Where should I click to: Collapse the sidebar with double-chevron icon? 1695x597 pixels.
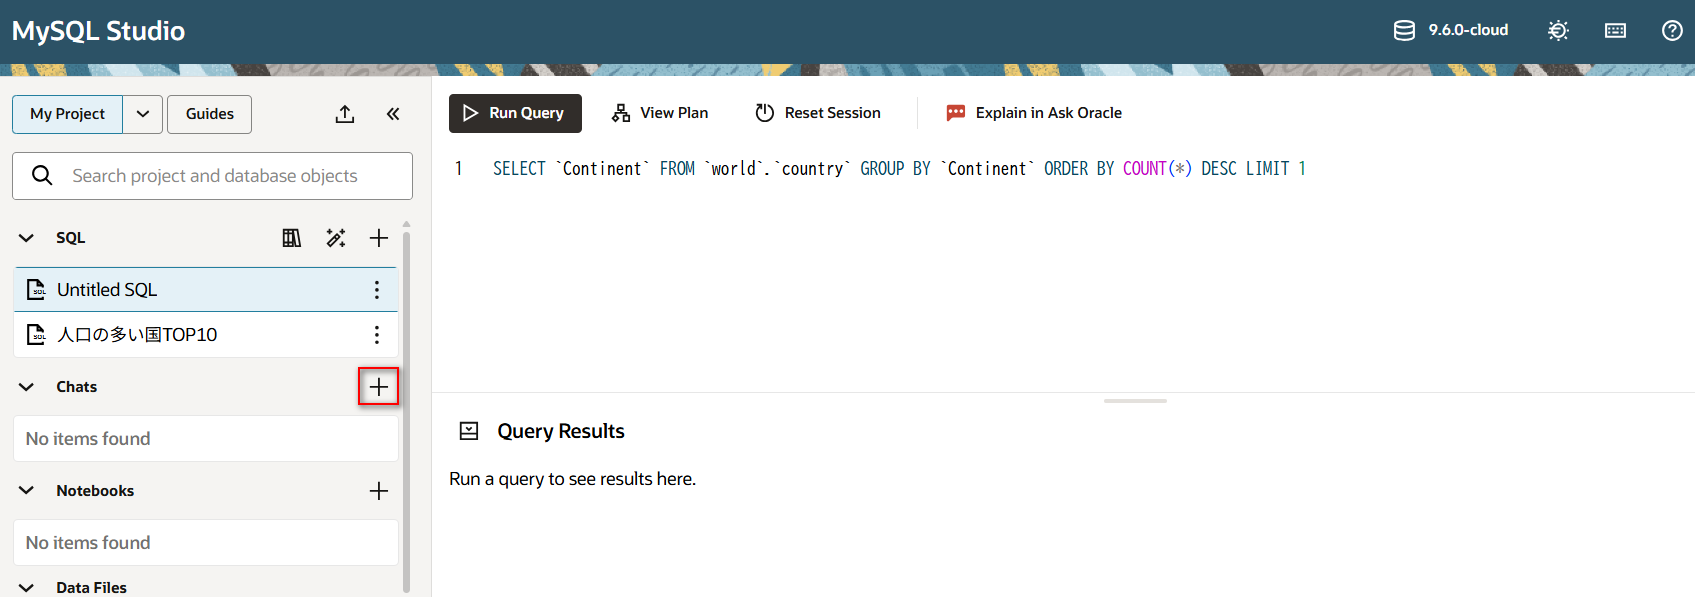click(393, 114)
